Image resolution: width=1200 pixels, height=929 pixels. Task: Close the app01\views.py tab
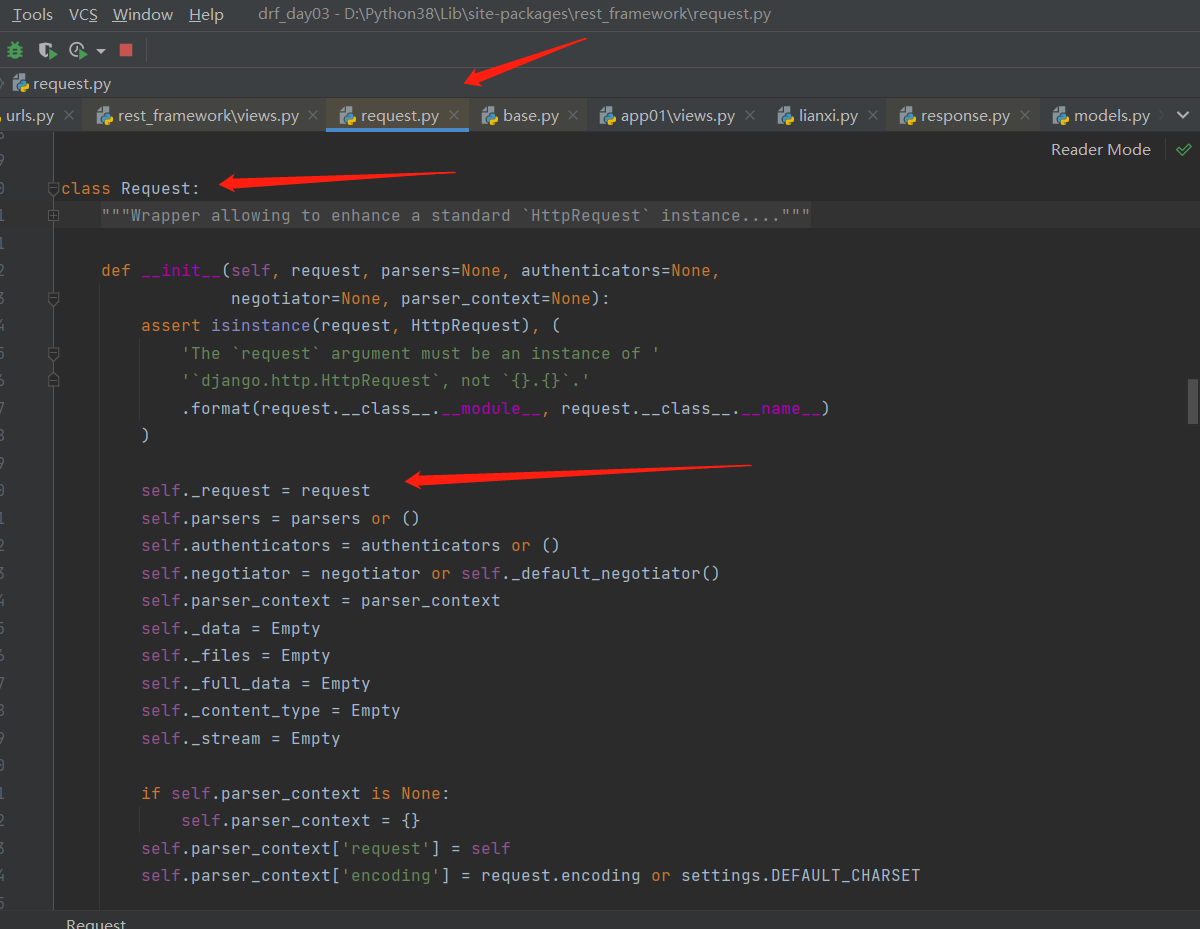pyautogui.click(x=750, y=116)
